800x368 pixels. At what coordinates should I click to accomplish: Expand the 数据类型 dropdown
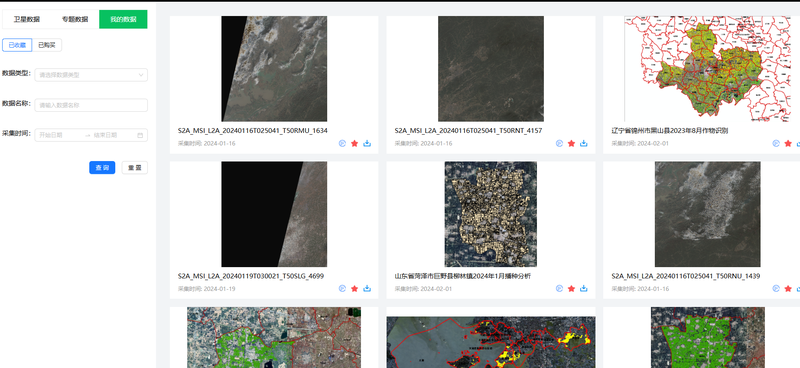pos(91,75)
